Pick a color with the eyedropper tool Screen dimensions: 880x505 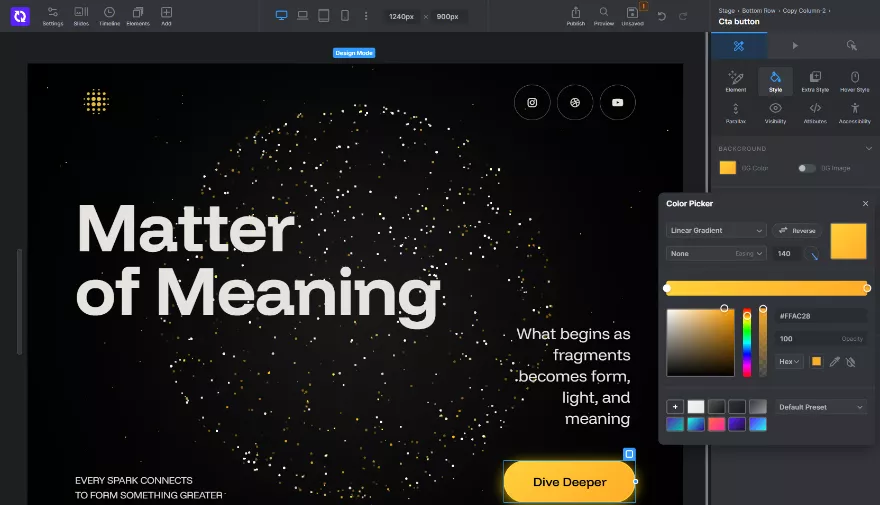834,362
